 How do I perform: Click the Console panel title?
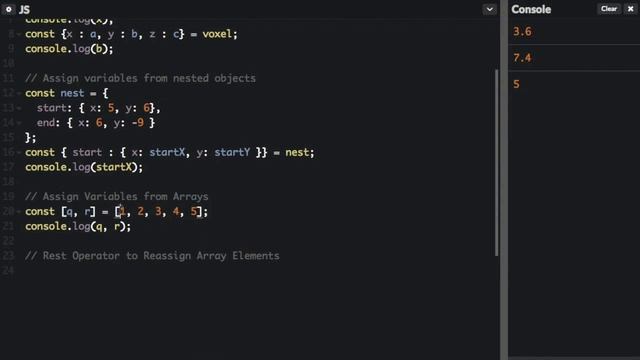click(531, 9)
